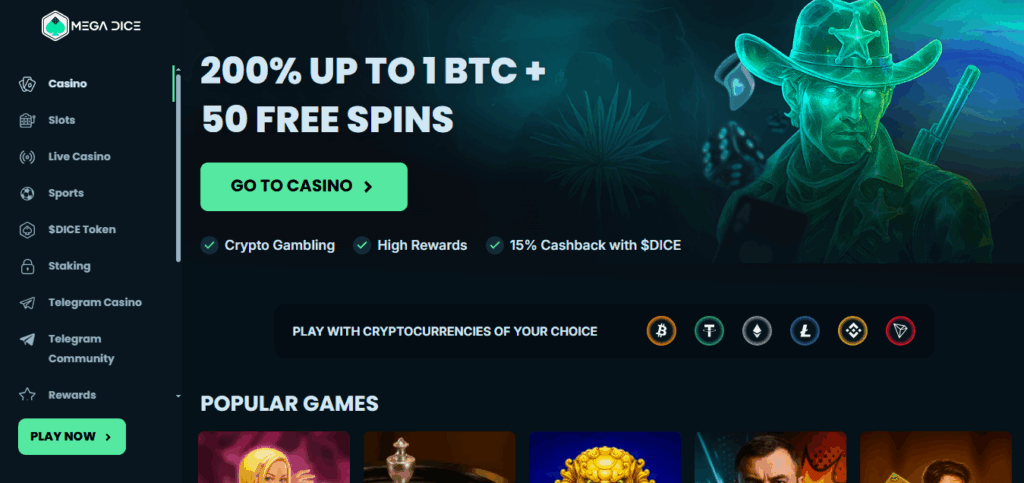Expand the Rewards menu arrow
The image size is (1024, 483).
[x=178, y=396]
